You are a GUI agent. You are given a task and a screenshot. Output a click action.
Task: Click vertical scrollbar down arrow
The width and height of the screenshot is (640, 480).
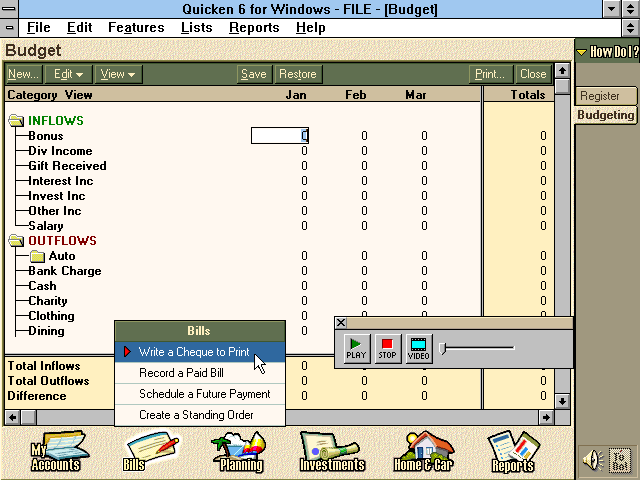(x=562, y=401)
